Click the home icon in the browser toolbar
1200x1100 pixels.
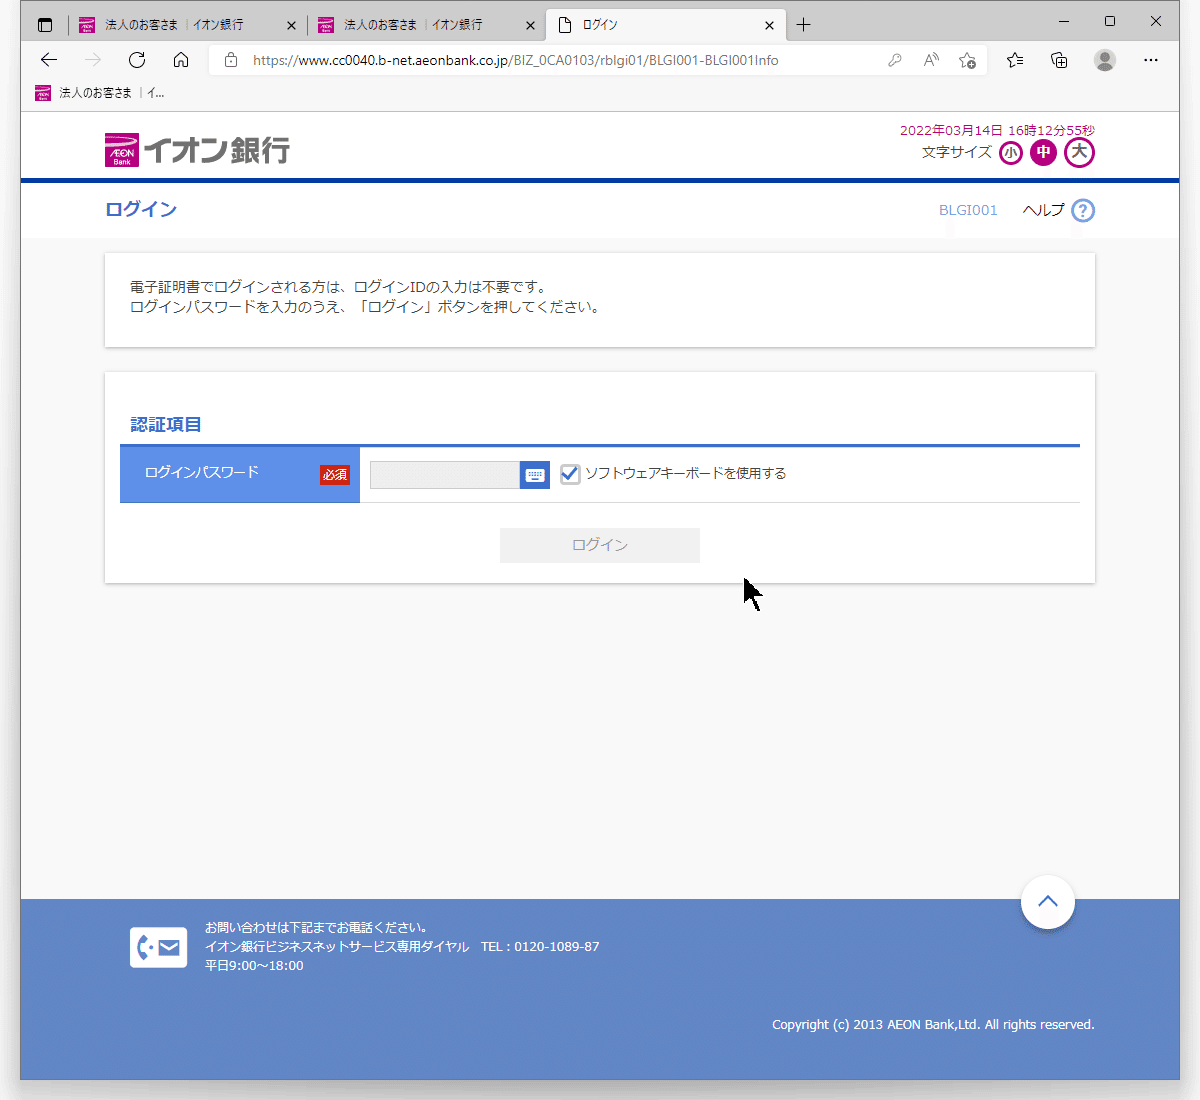tap(180, 60)
